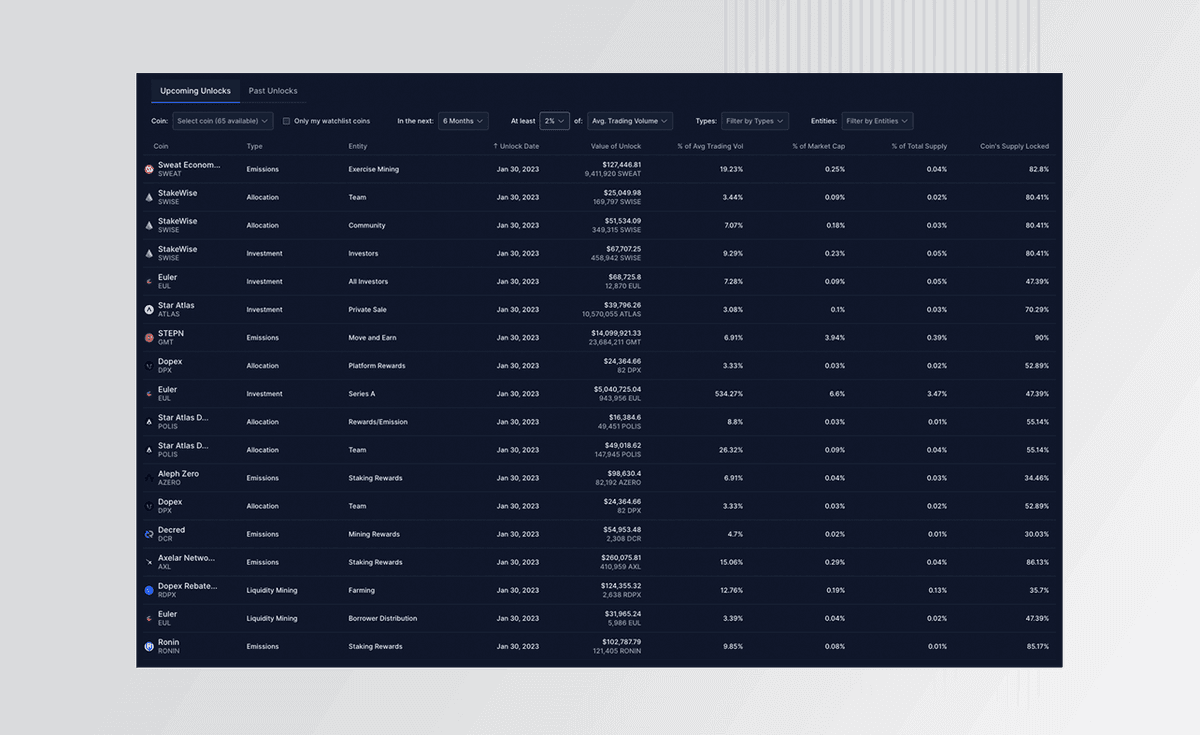Select the STEPN GMT coin logo

pyautogui.click(x=149, y=337)
